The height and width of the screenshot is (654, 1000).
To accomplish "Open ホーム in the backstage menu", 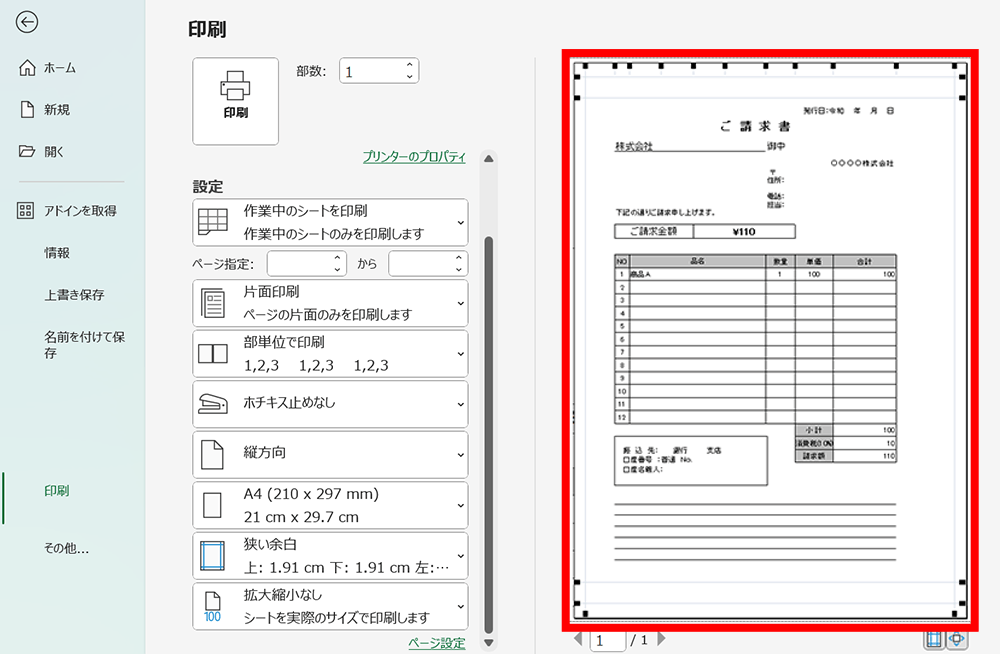I will tap(60, 68).
